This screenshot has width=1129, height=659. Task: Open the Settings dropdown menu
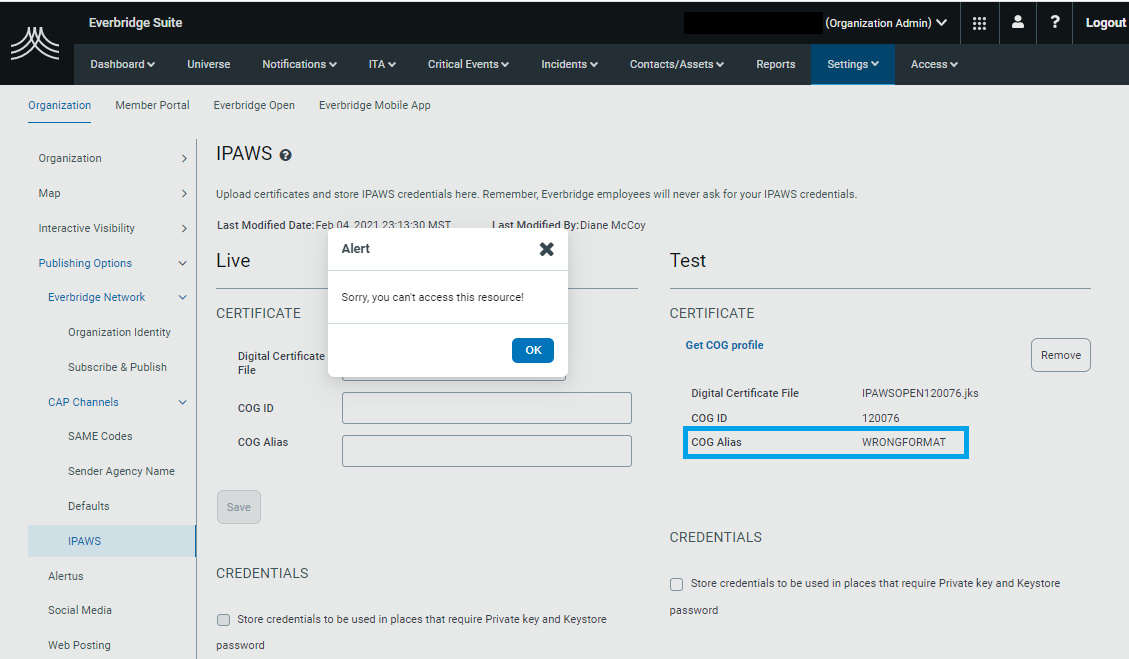pyautogui.click(x=852, y=64)
